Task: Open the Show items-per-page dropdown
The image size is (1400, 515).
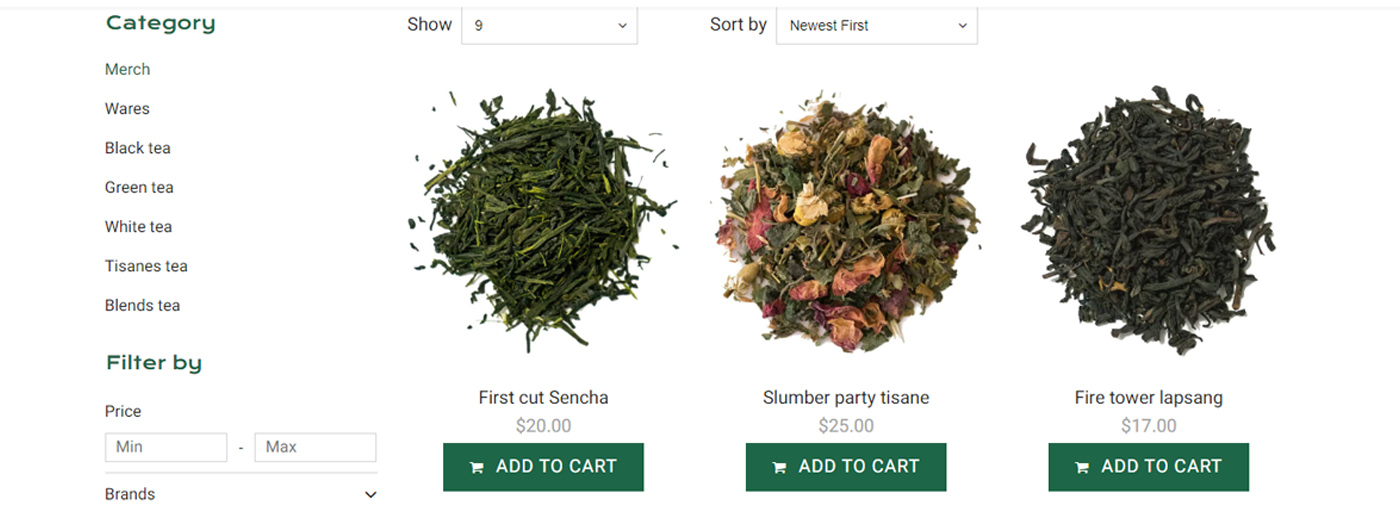Action: click(x=549, y=26)
